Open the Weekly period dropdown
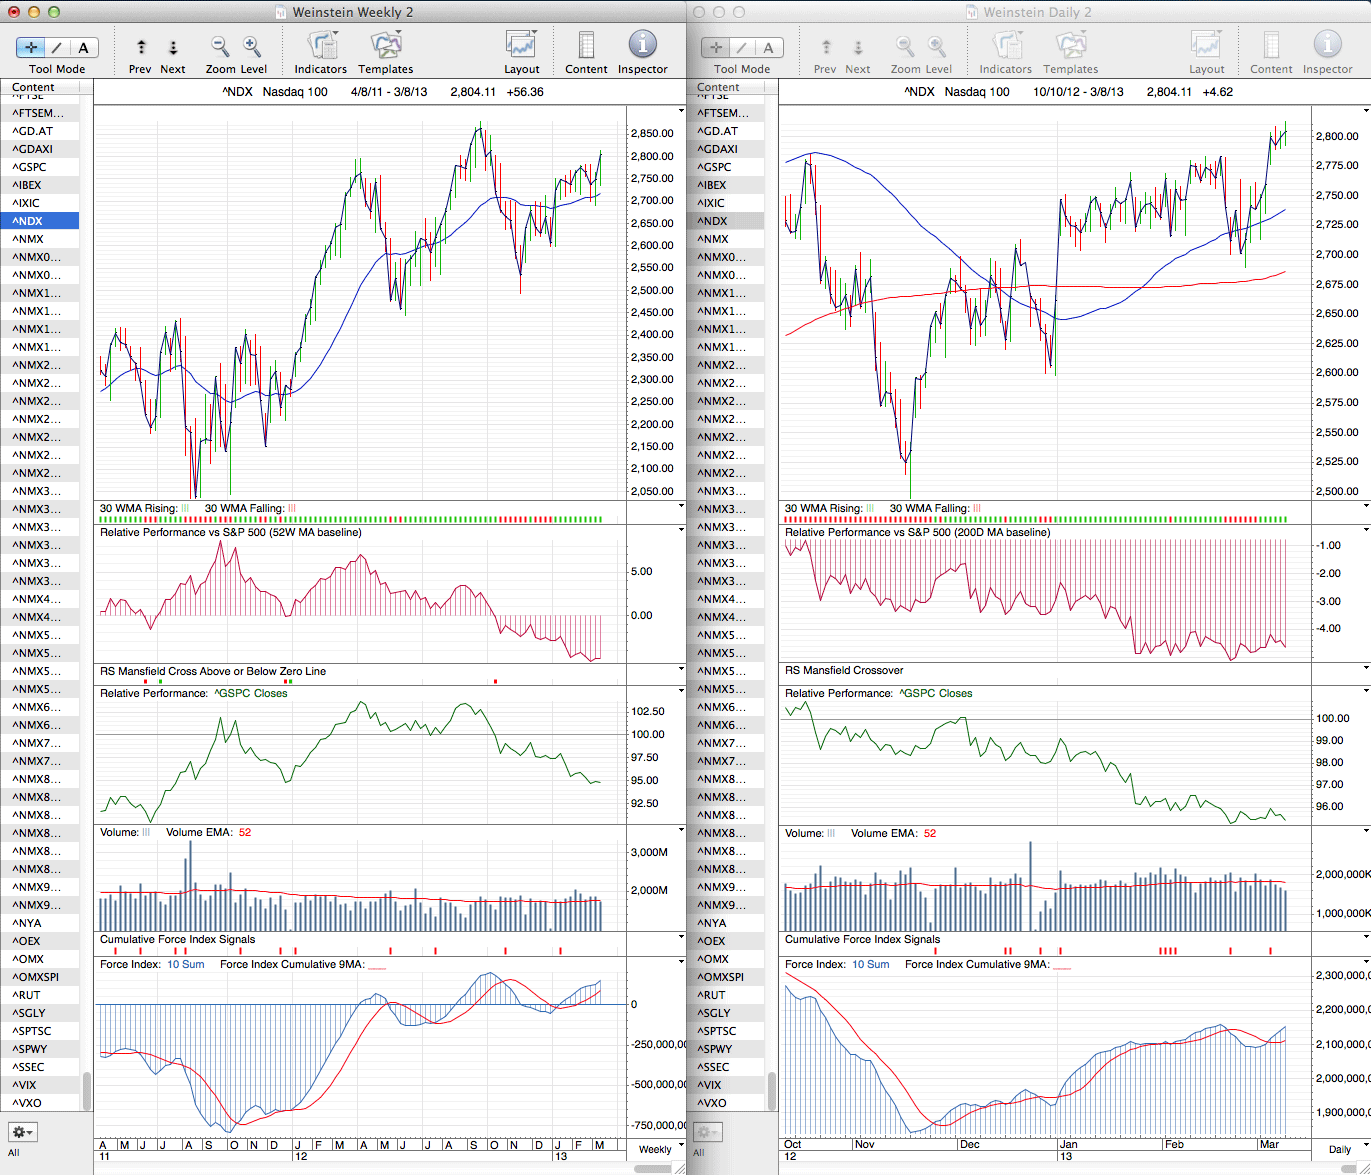The image size is (1371, 1175). 655,1149
